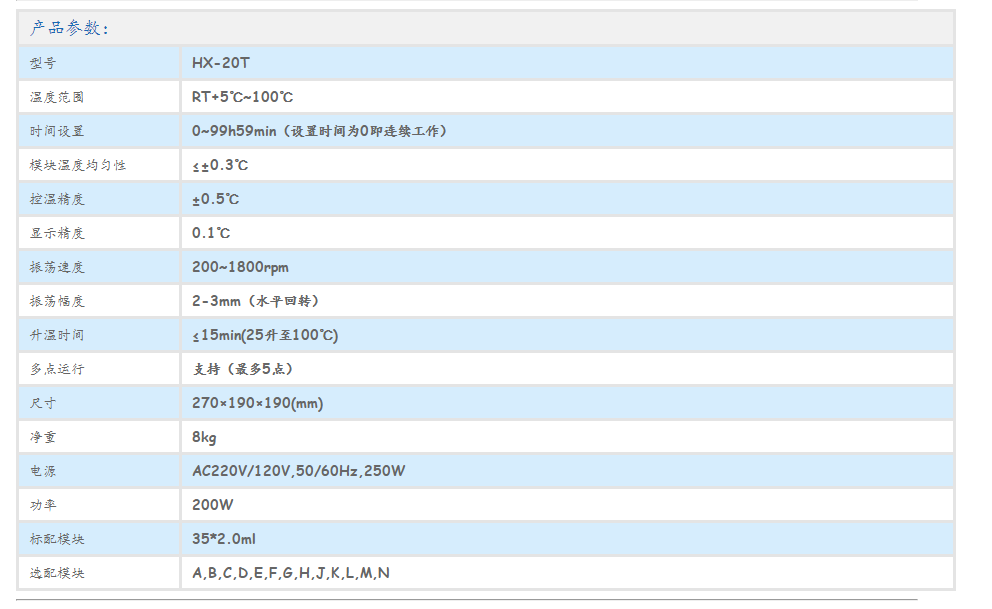Click the 电源 label
992x609 pixels.
pos(42,471)
